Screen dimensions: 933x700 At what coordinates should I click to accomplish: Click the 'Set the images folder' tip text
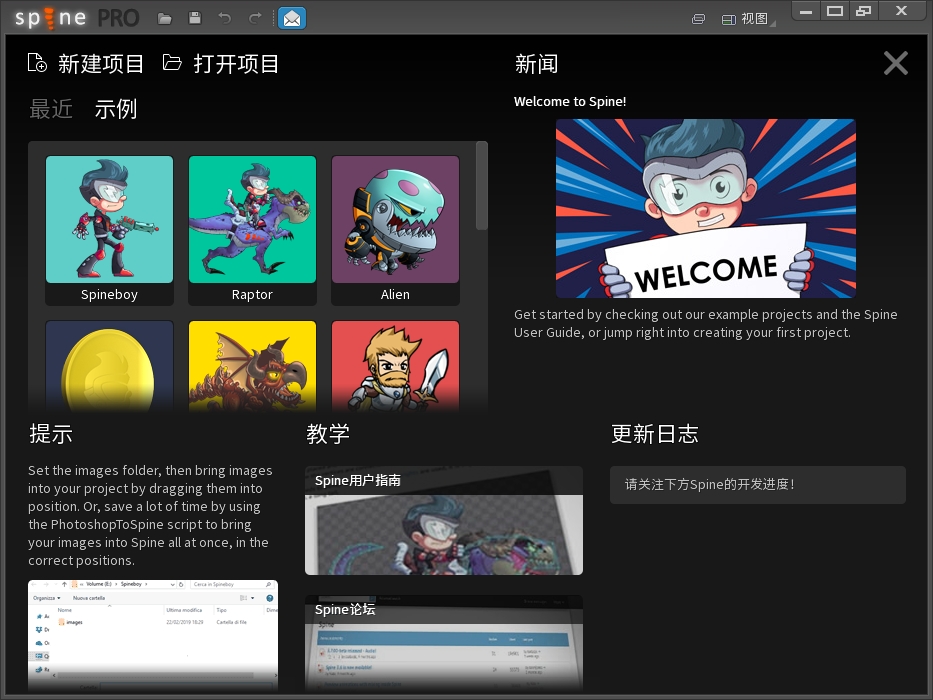pos(150,515)
